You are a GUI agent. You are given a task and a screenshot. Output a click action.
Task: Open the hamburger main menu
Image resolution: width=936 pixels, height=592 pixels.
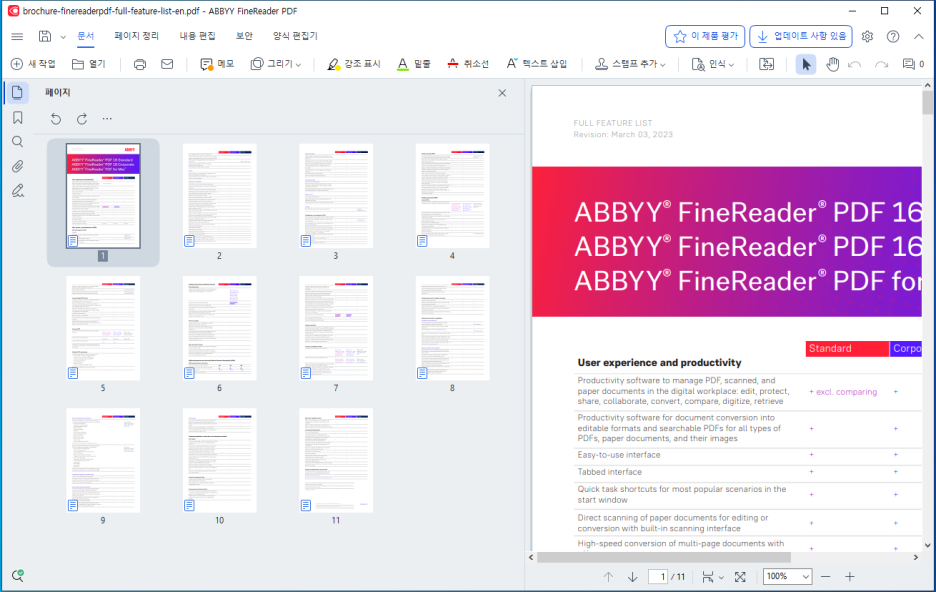click(17, 36)
